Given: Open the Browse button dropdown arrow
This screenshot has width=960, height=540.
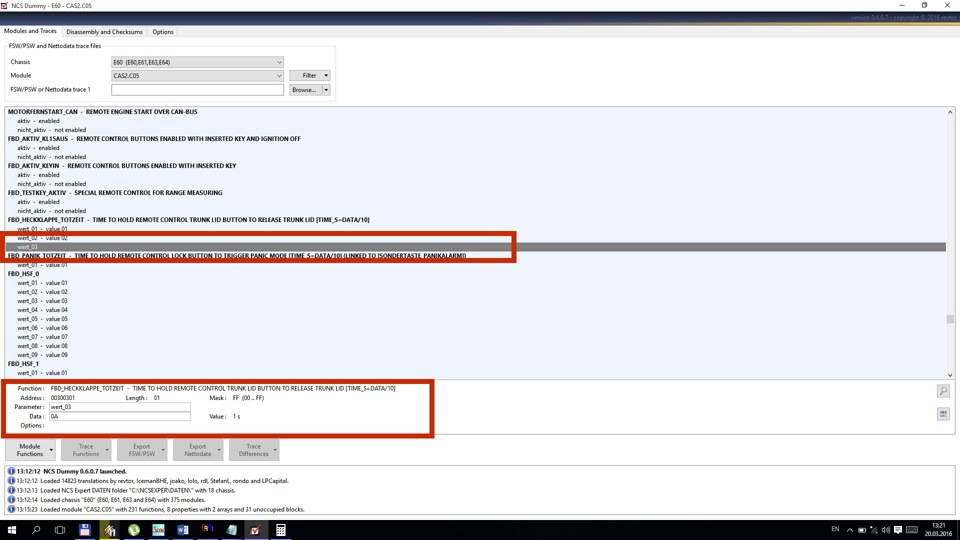Looking at the screenshot, I should [326, 89].
